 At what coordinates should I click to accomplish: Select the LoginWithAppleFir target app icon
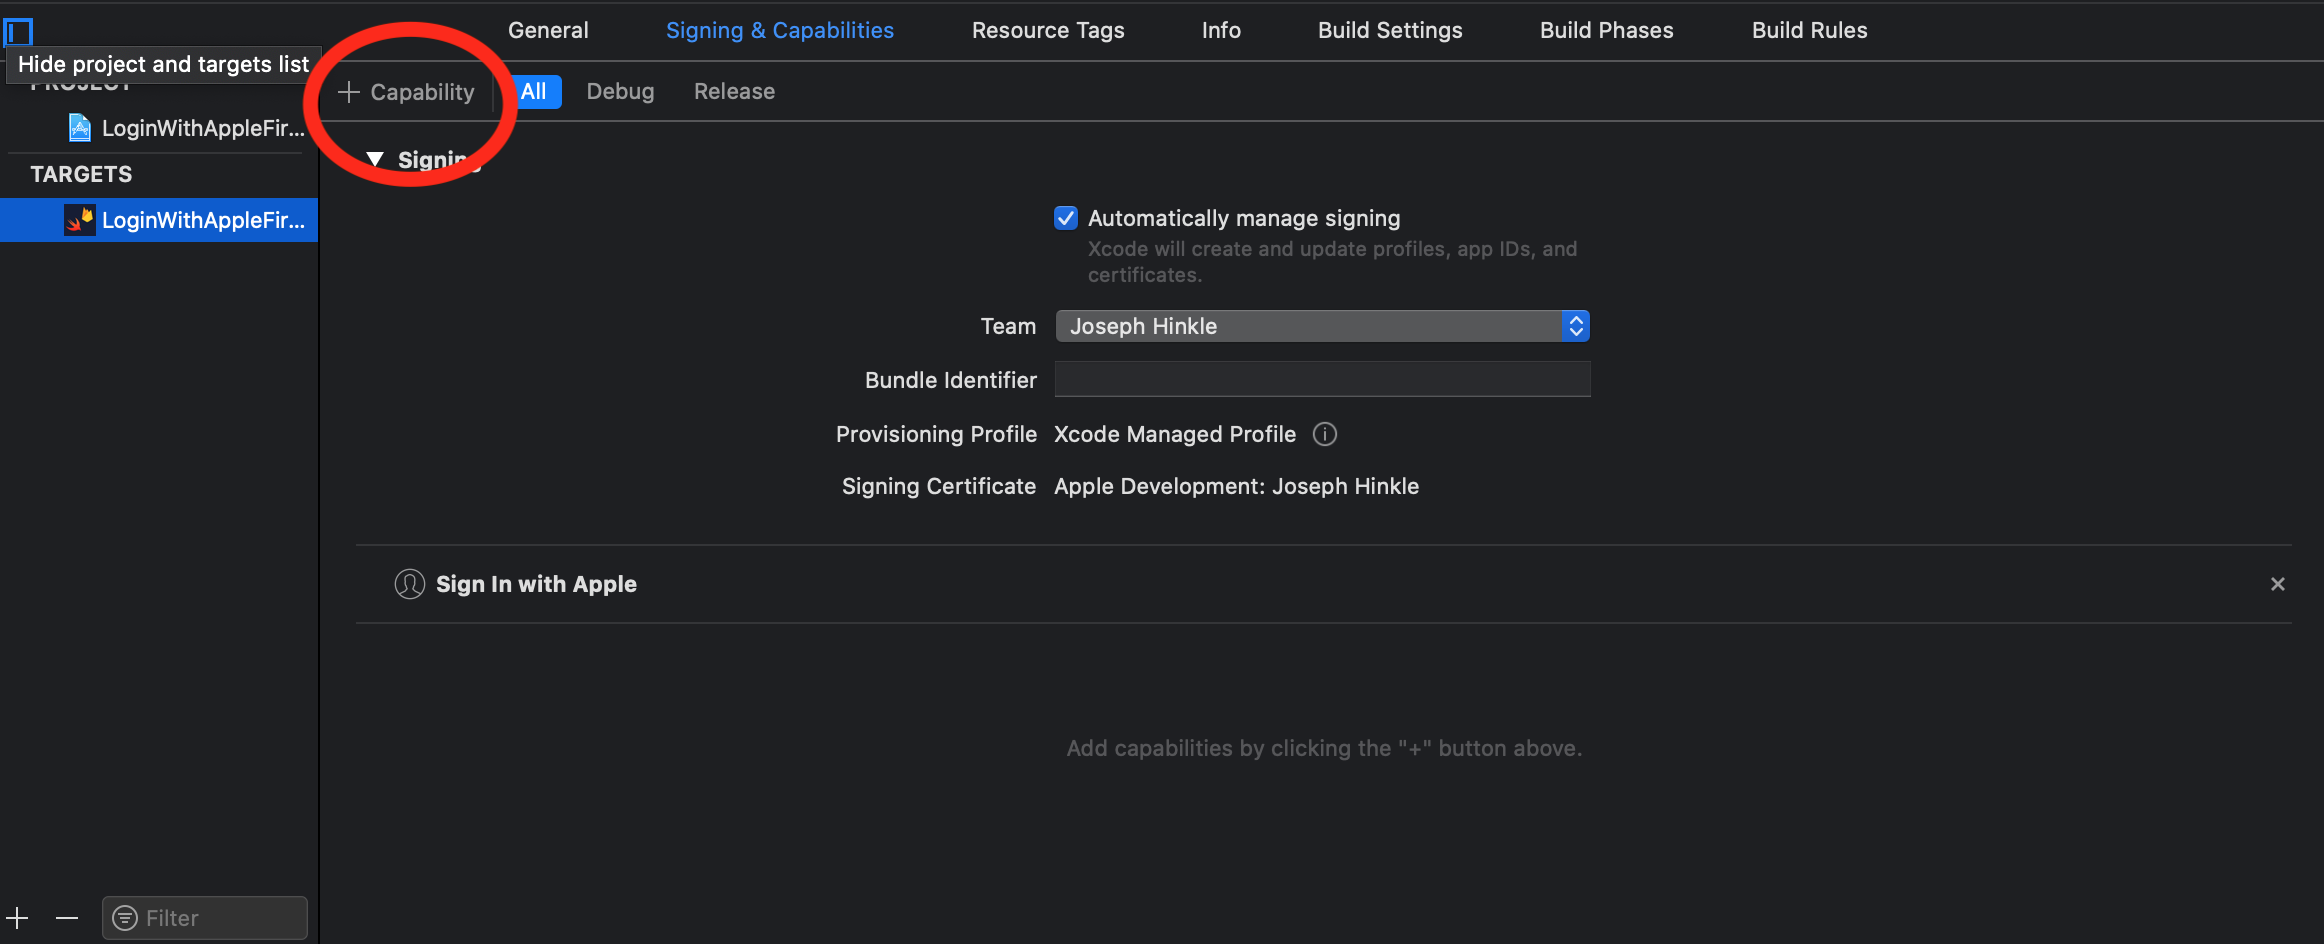click(80, 220)
